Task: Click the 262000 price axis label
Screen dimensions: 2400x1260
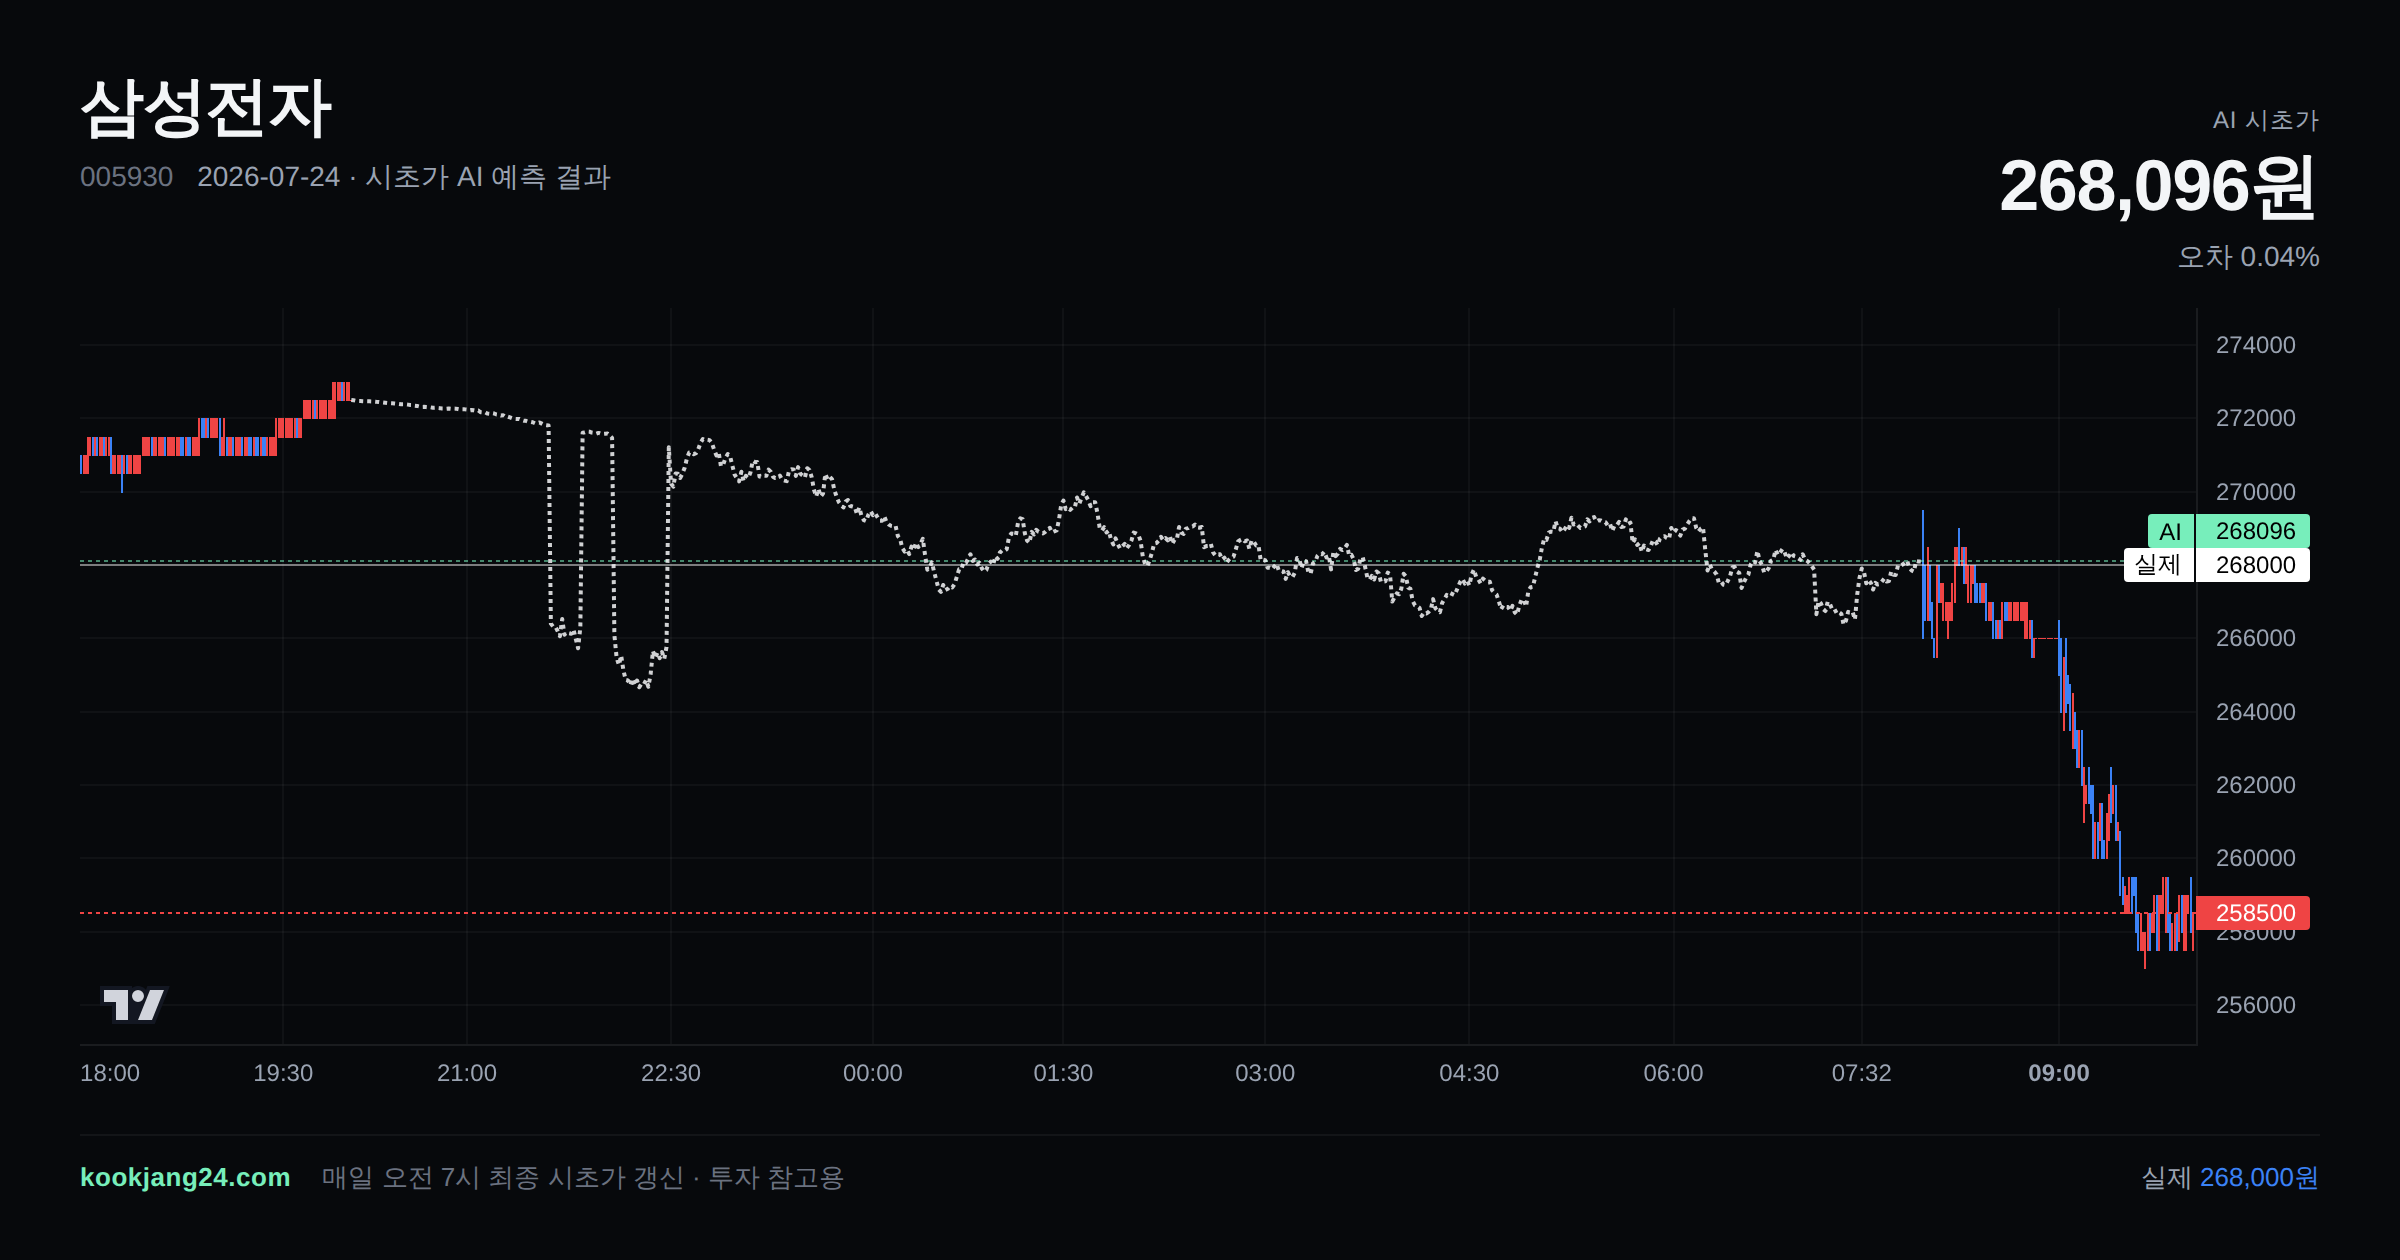Action: point(2255,785)
